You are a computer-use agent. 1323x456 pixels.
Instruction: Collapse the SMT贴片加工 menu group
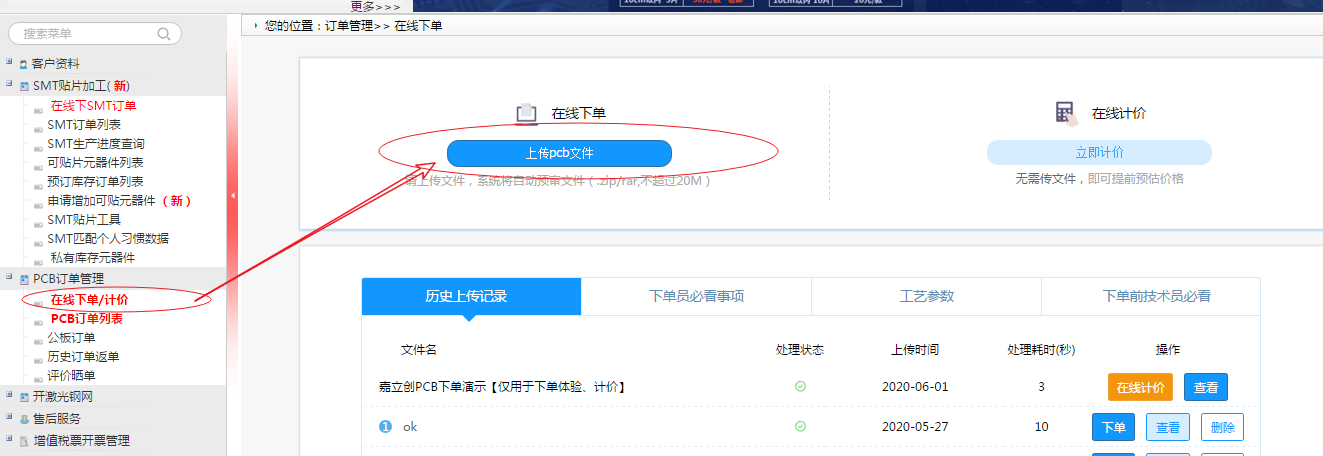point(9,85)
